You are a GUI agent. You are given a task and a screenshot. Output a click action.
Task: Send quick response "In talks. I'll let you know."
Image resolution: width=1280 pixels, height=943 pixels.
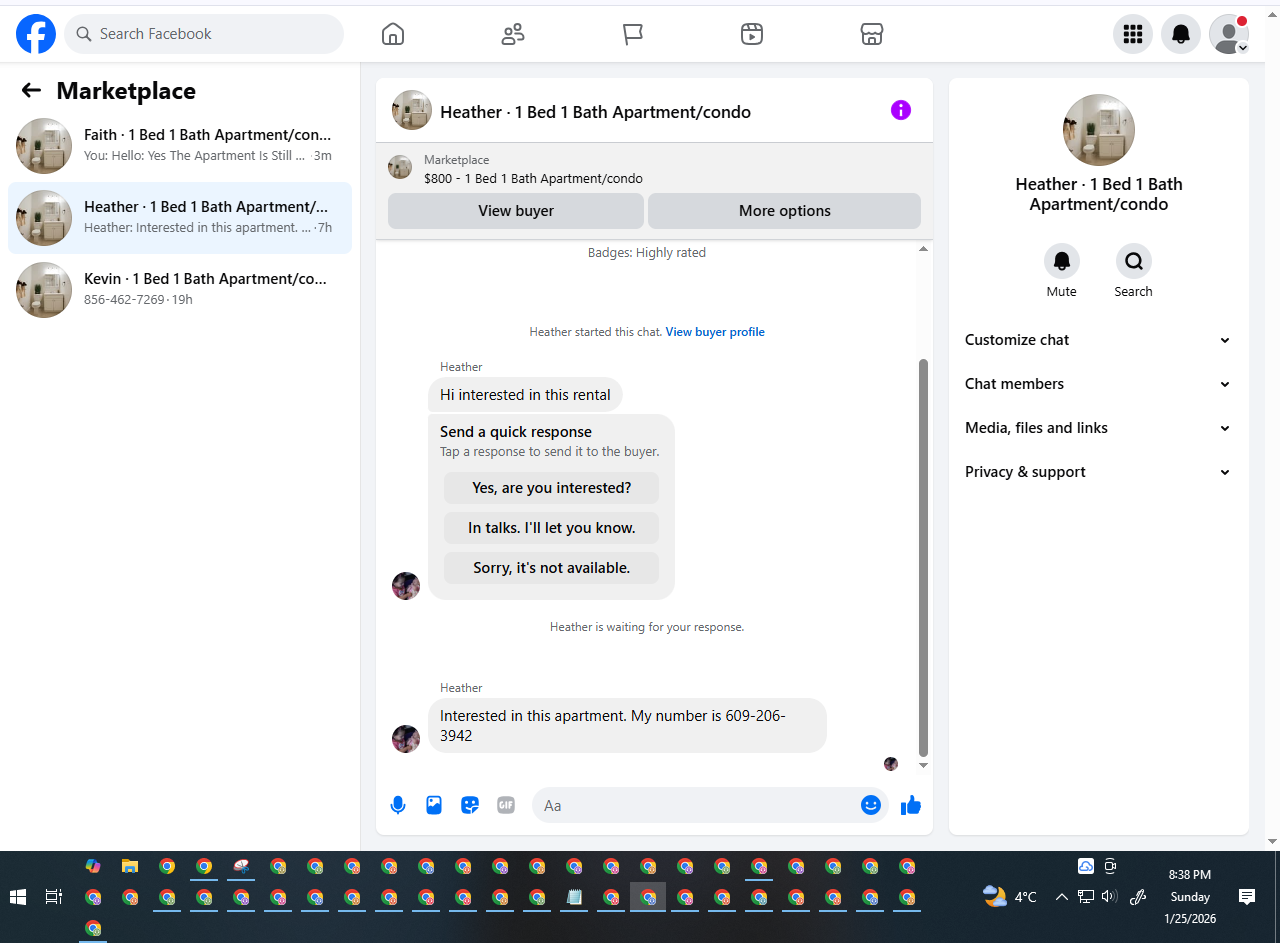click(x=552, y=528)
